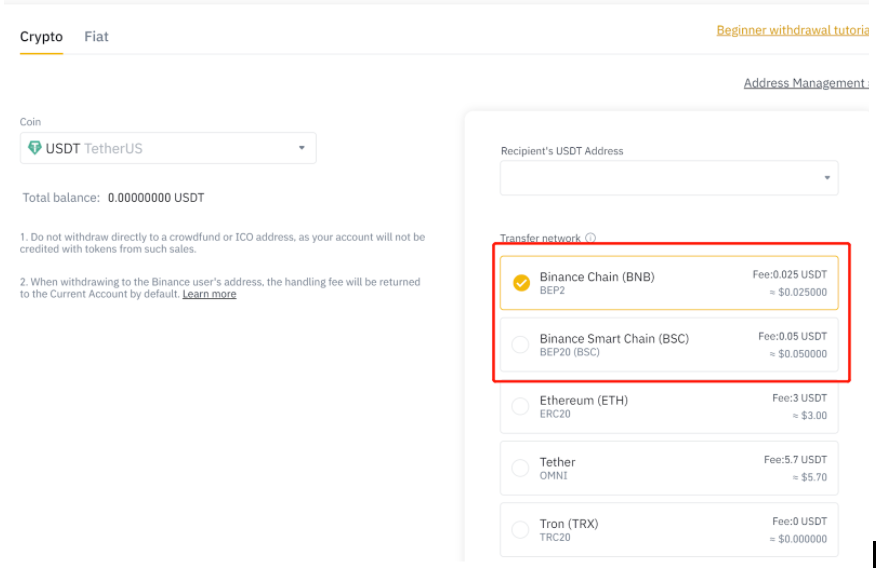This screenshot has height=583, width=885.
Task: Click the Fee:3 USDT Ethereum option row
Action: click(669, 406)
